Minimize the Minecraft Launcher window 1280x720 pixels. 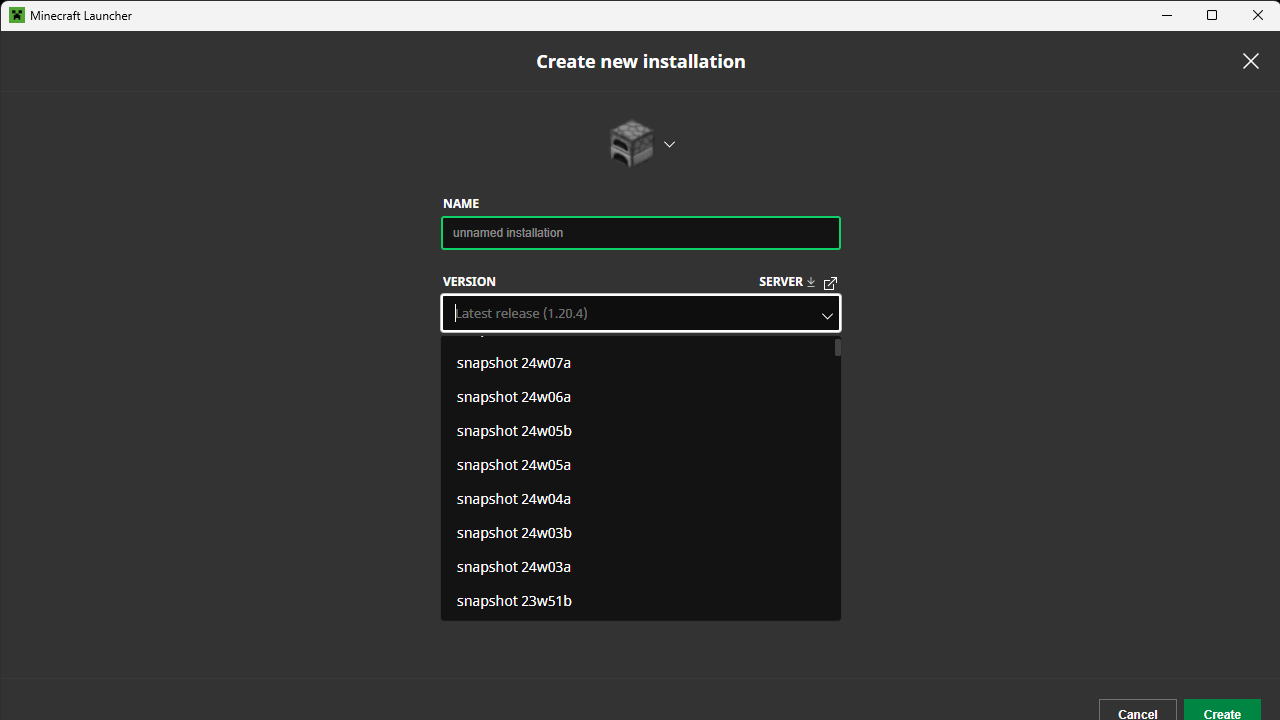(x=1167, y=15)
